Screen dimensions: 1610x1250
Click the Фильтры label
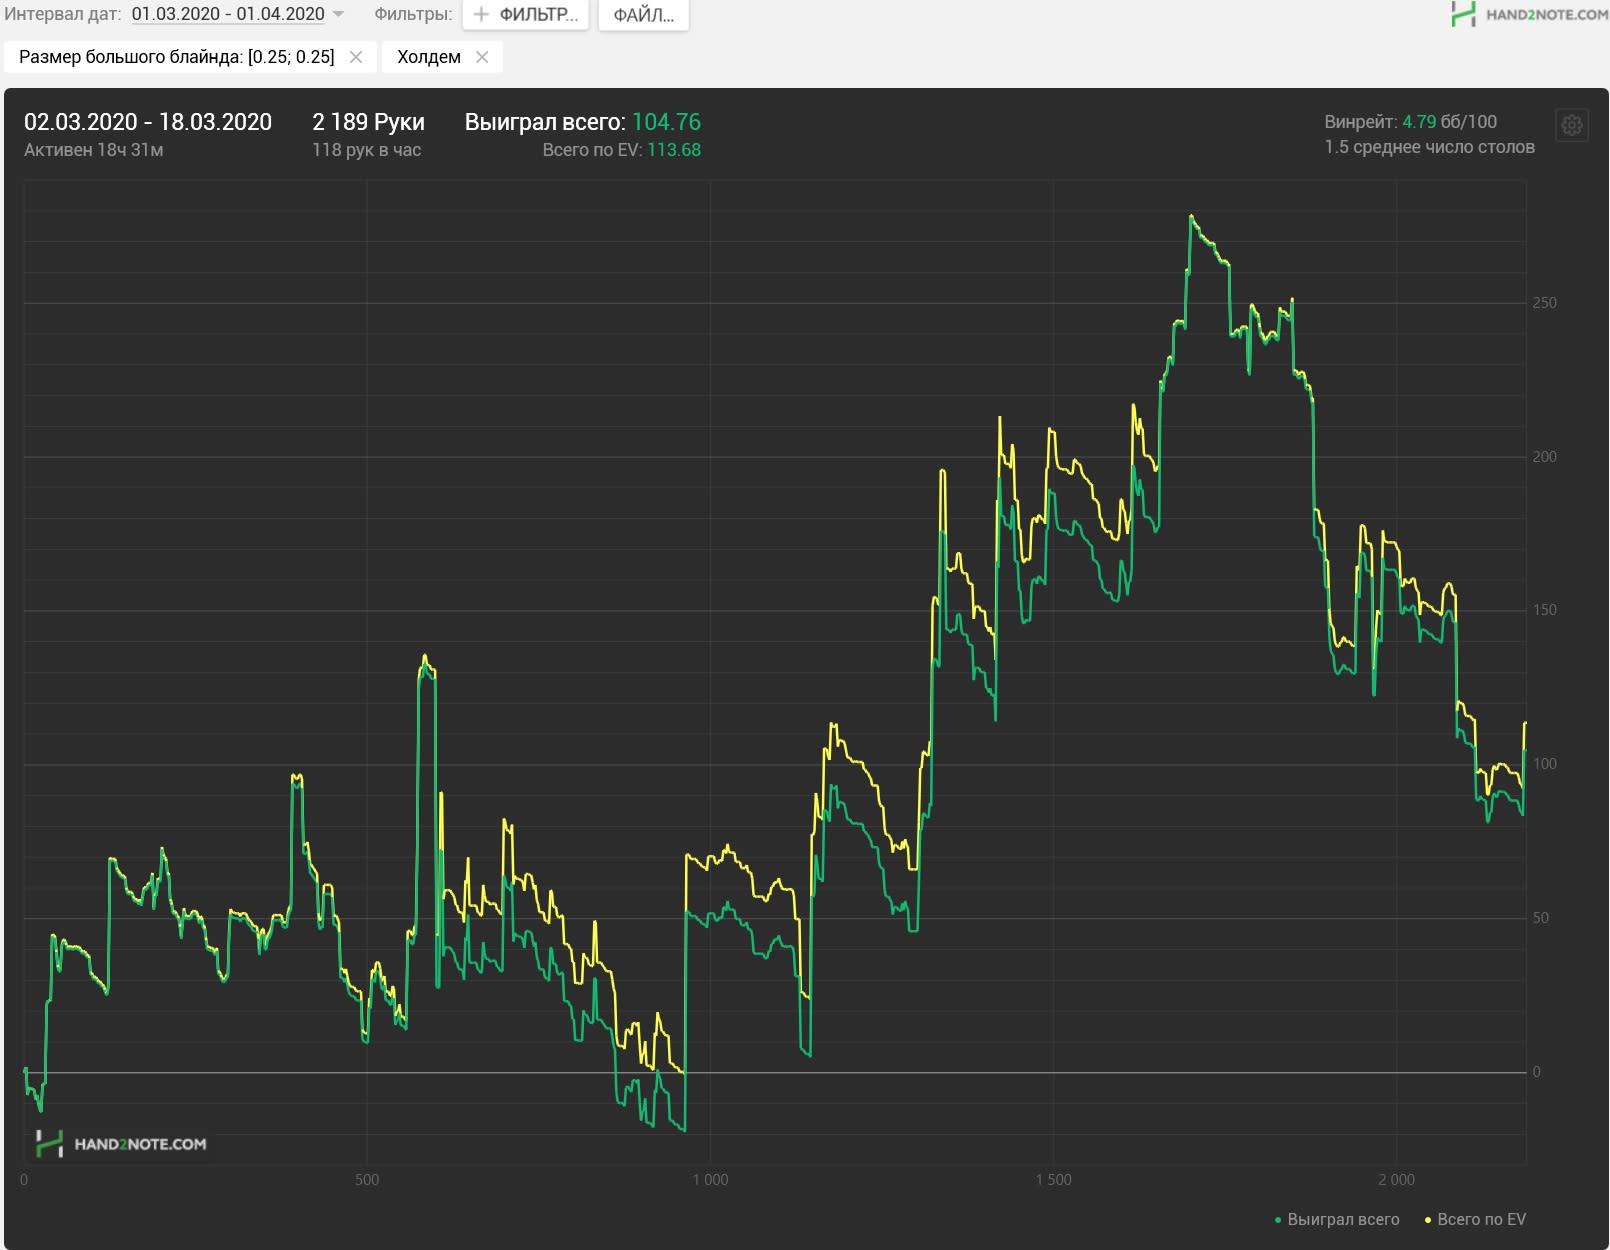[x=413, y=14]
